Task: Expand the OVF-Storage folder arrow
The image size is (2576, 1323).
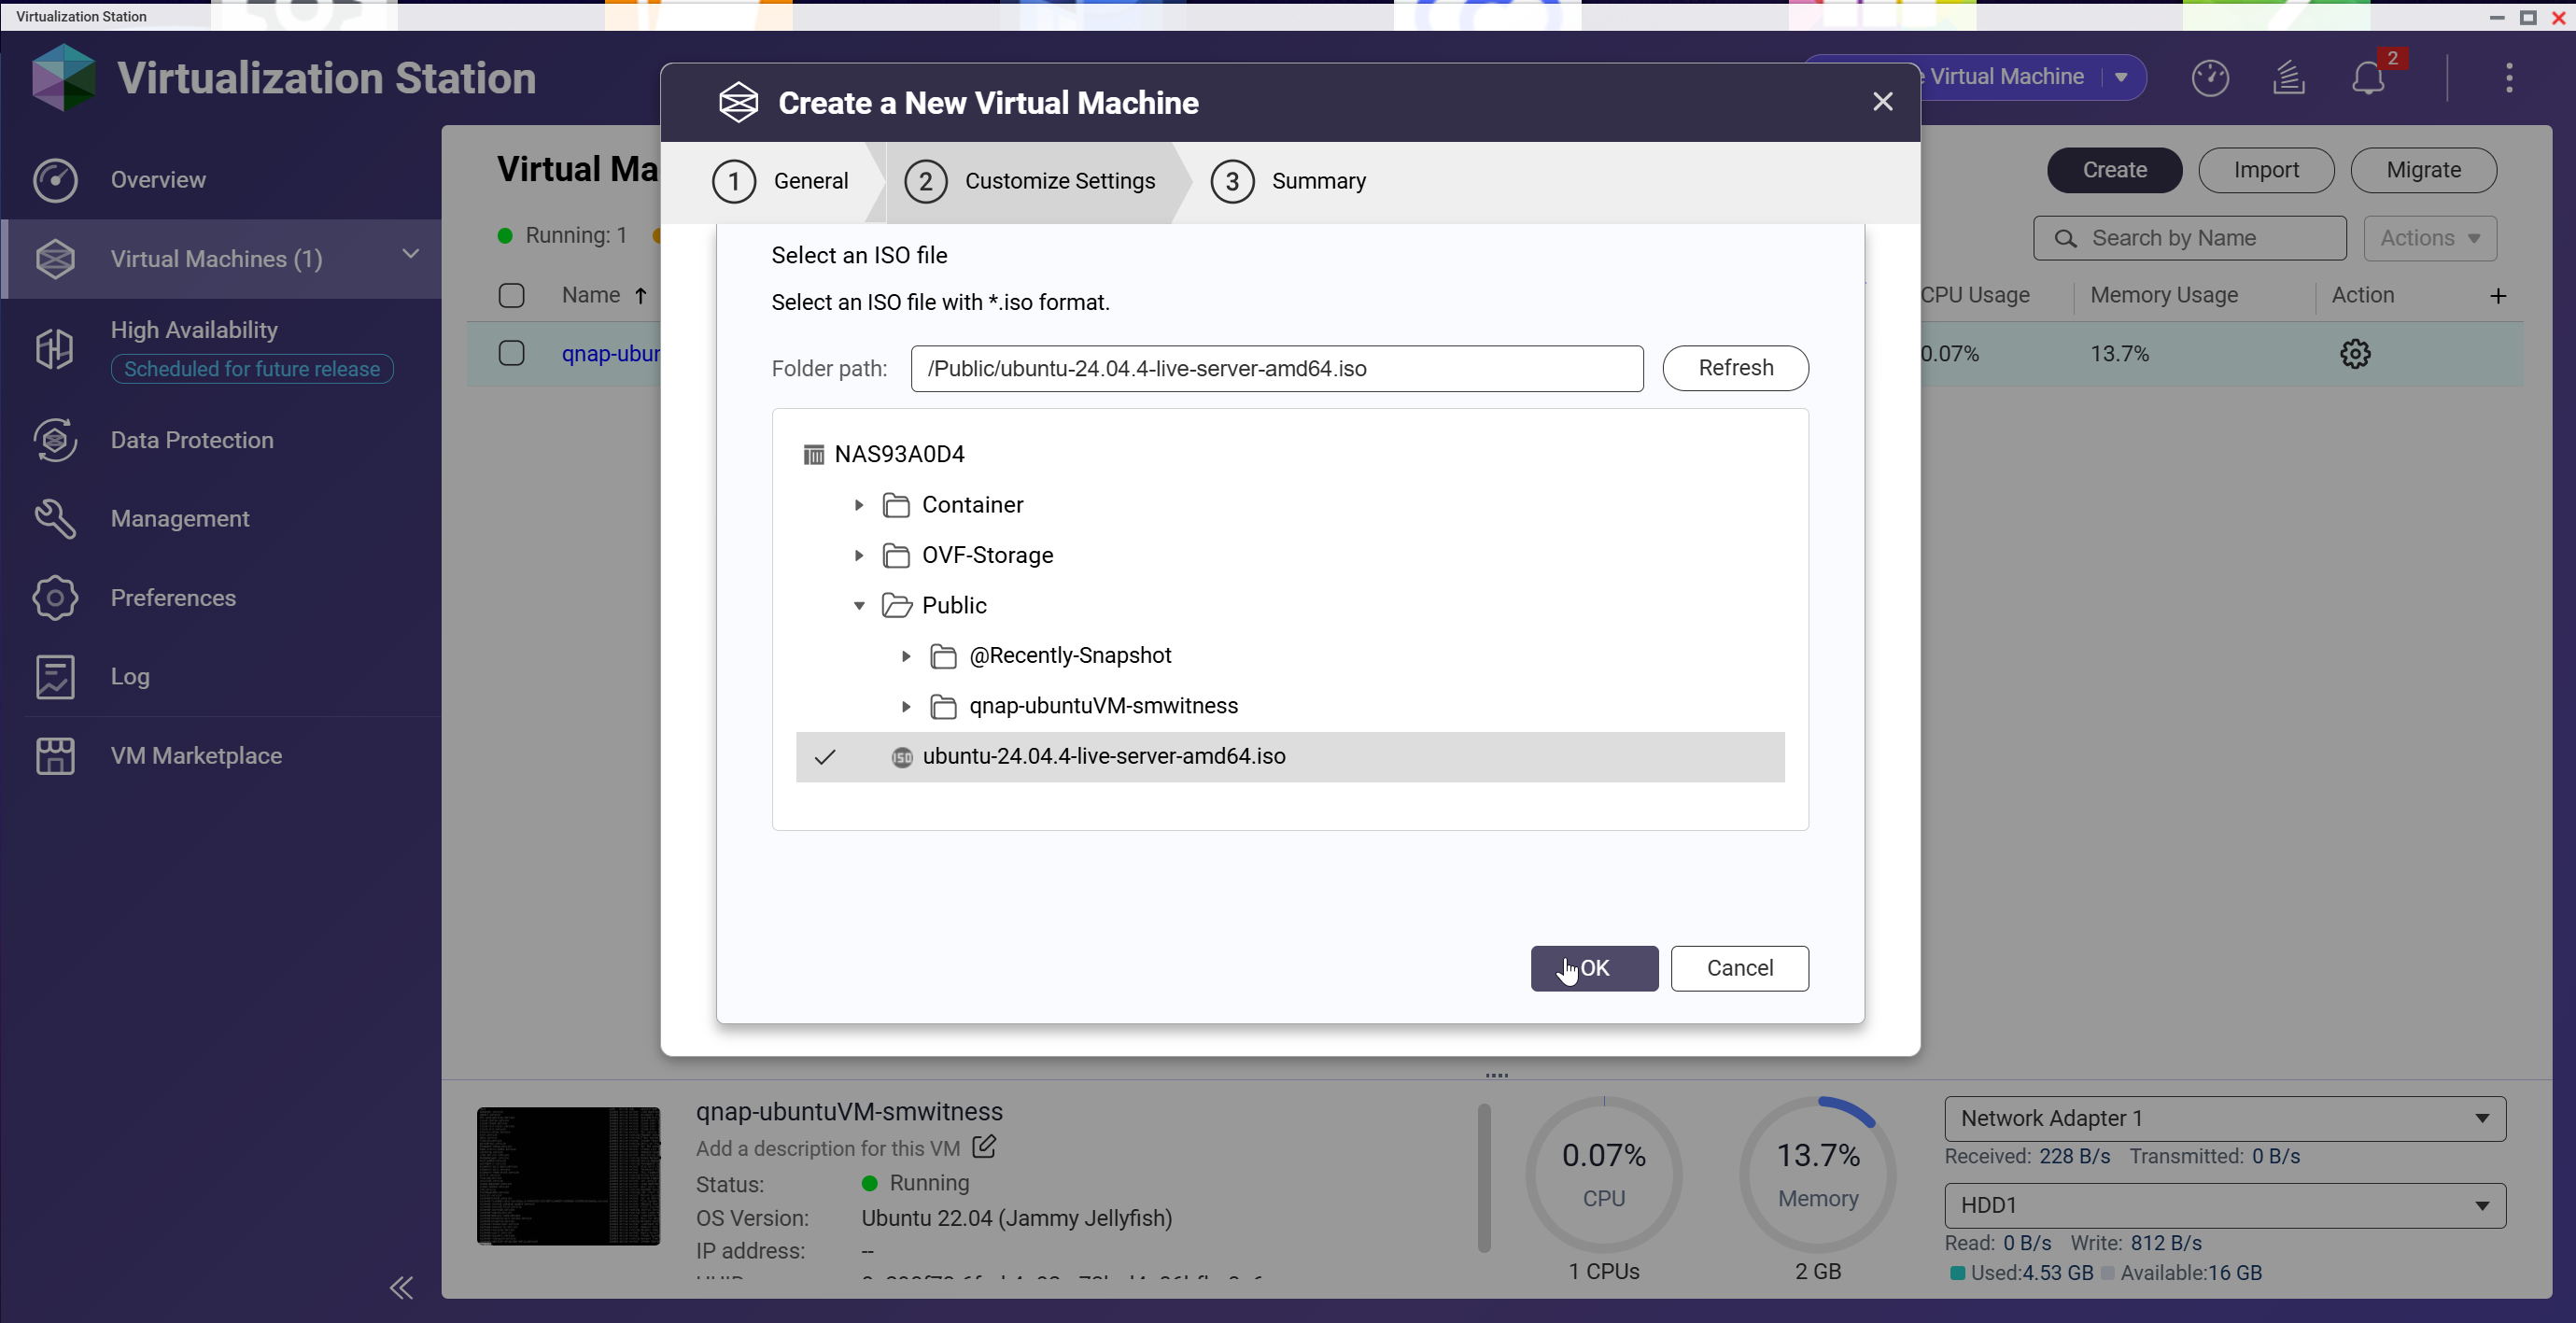Action: (x=859, y=555)
